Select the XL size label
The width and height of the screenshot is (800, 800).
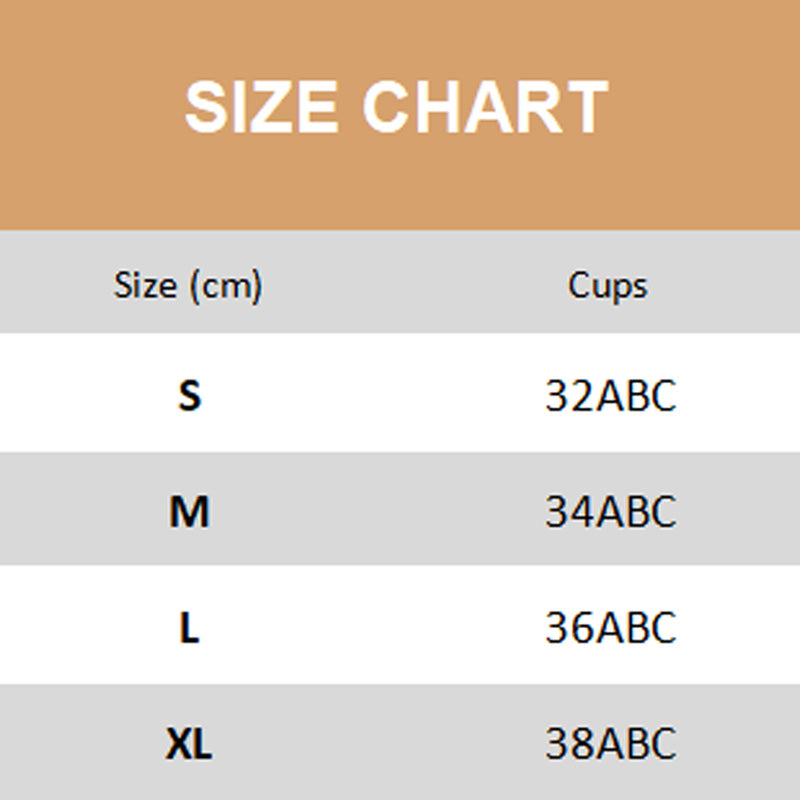189,744
